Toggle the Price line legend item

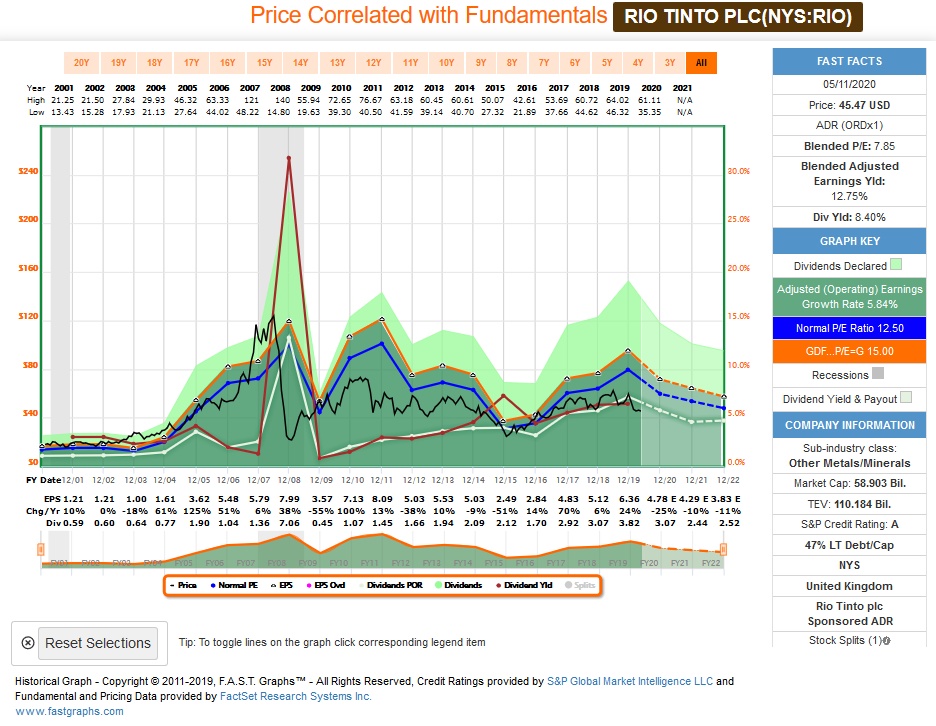click(183, 585)
